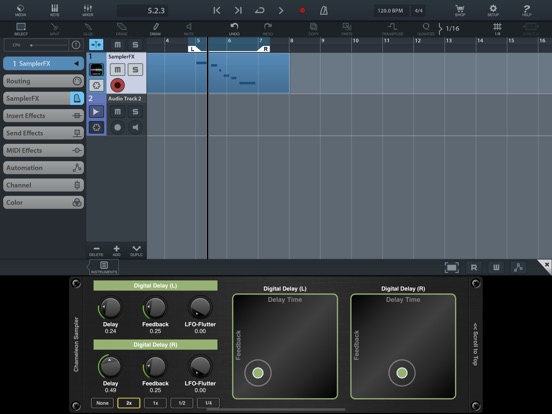Image resolution: width=552 pixels, height=414 pixels.
Task: Redo the last undone action
Action: [268, 29]
